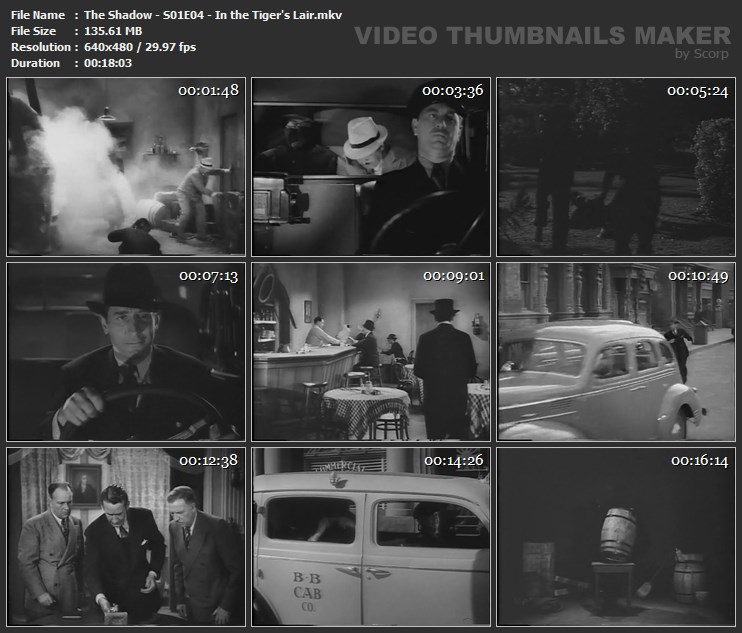
Task: Select the thumbnail timestamped 00:07:13
Action: point(126,352)
